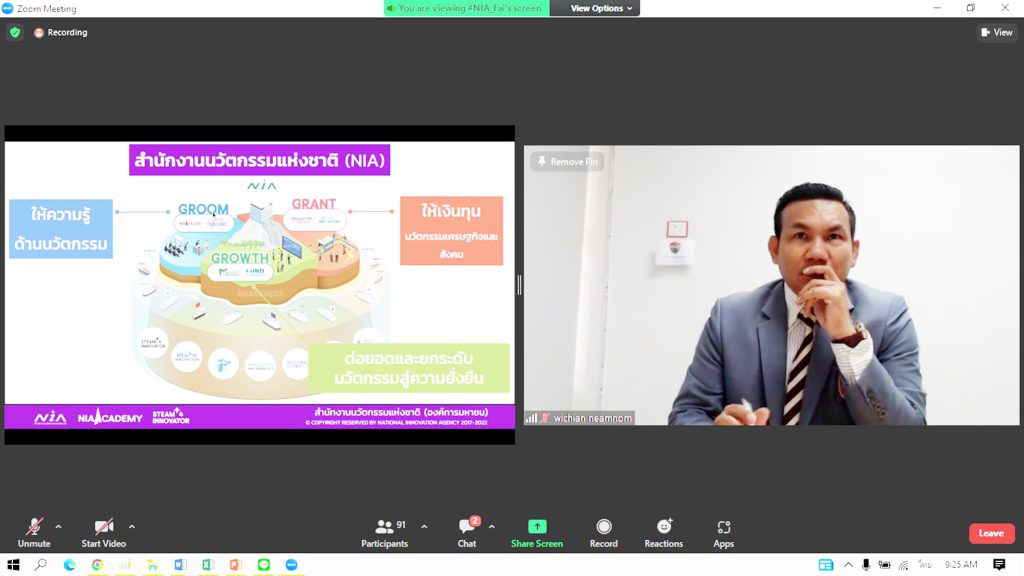
Task: Expand chat options chevron
Action: tap(492, 526)
